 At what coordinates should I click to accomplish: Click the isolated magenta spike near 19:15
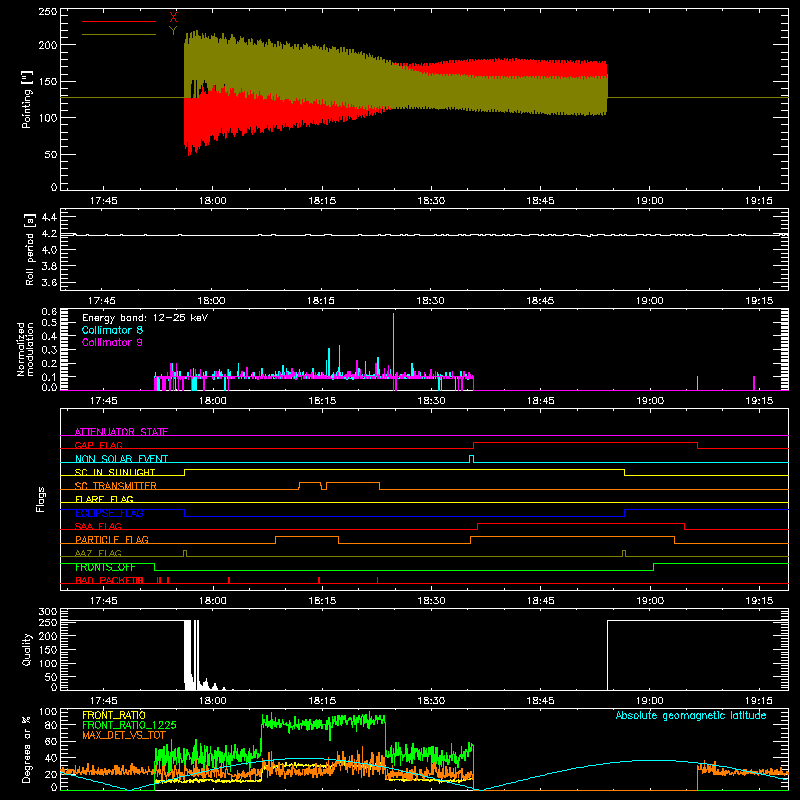754,383
